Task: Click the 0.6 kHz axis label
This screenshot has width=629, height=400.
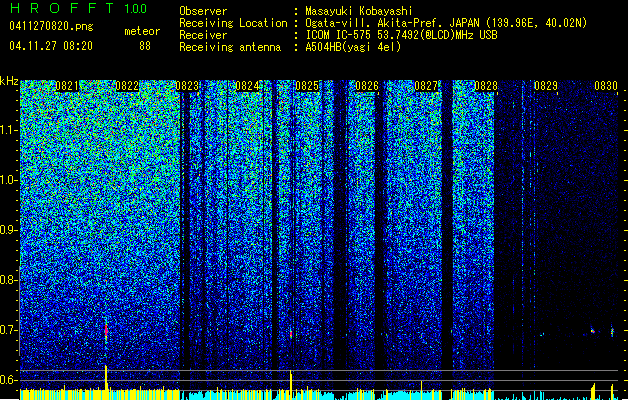Action: tap(9, 380)
